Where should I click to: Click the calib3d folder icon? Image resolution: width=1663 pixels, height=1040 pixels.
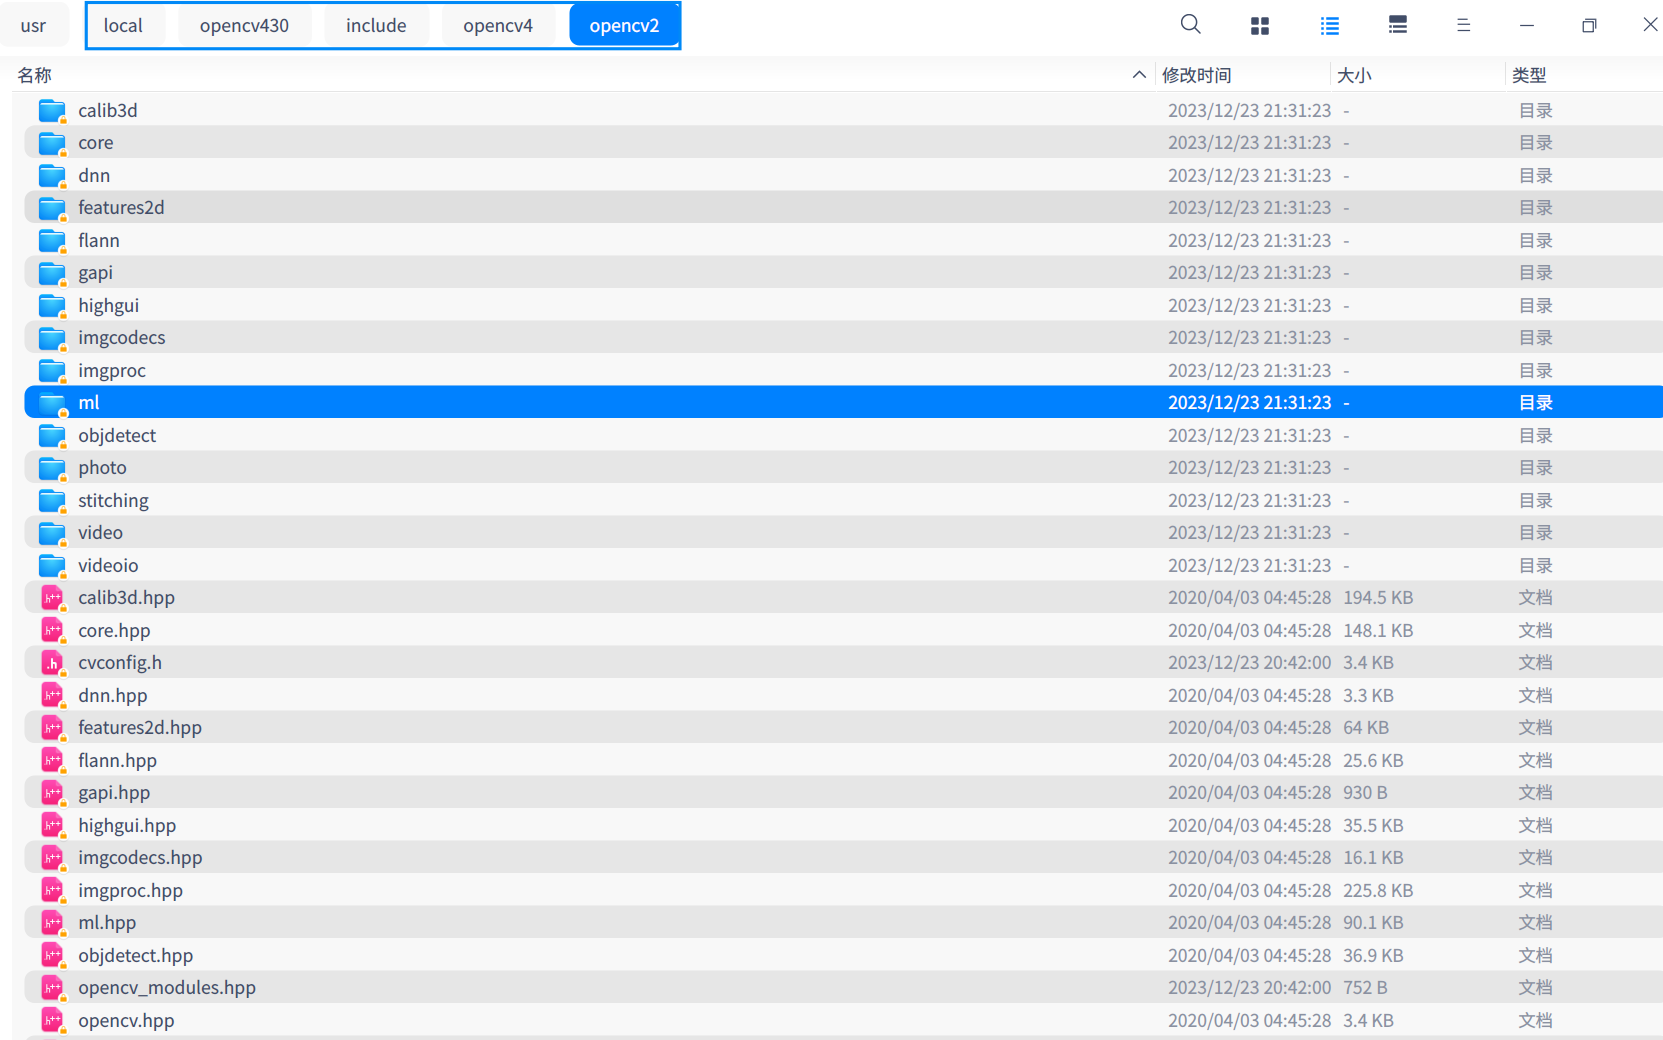coord(52,111)
